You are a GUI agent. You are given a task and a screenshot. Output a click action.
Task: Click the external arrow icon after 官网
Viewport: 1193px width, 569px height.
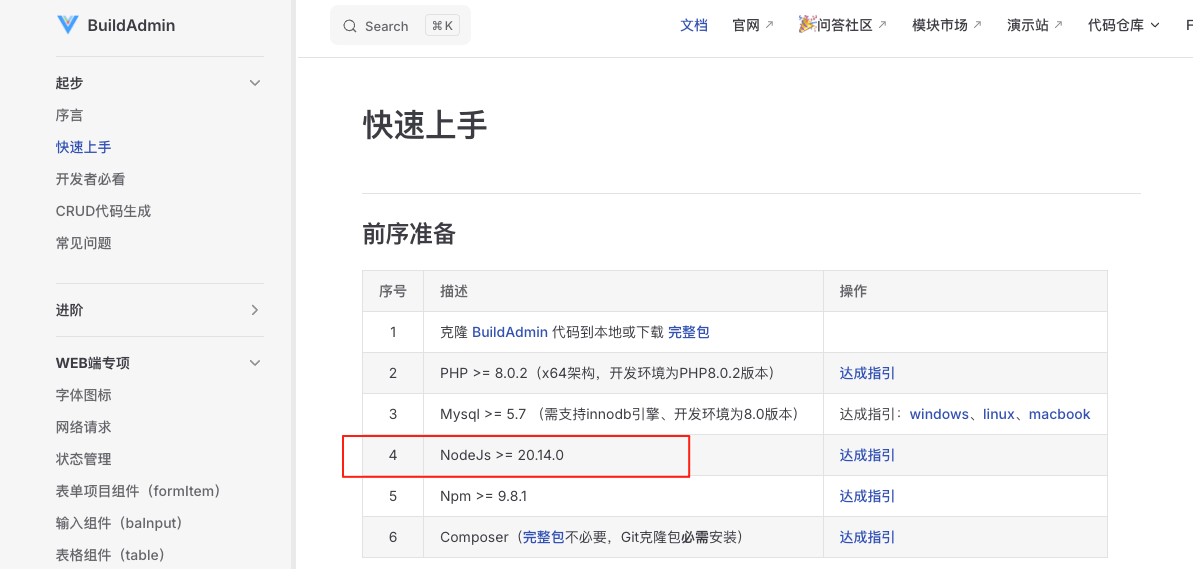click(x=768, y=24)
